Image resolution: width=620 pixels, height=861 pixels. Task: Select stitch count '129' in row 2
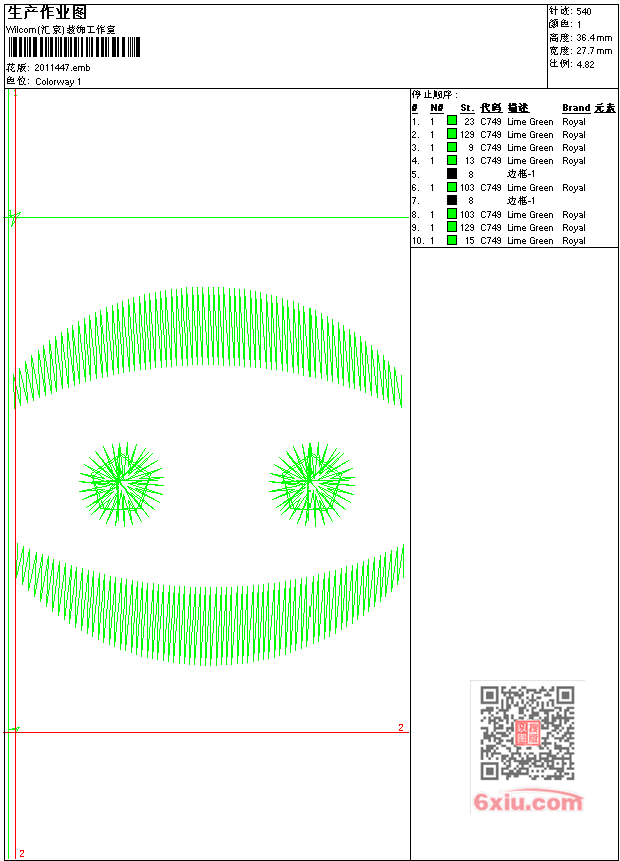click(x=467, y=135)
